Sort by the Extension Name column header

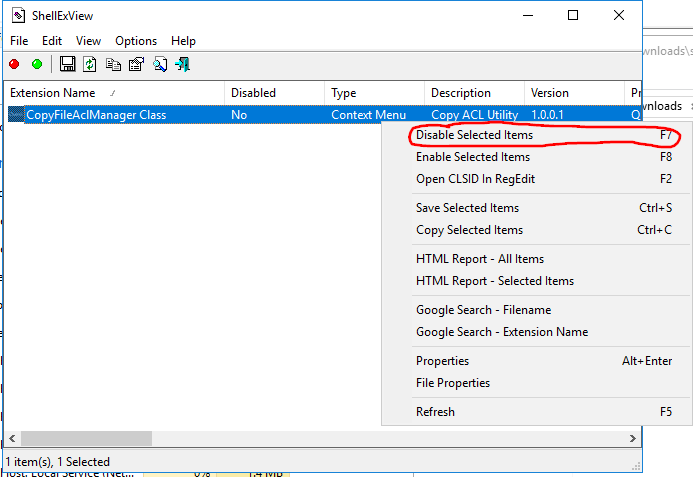click(114, 93)
